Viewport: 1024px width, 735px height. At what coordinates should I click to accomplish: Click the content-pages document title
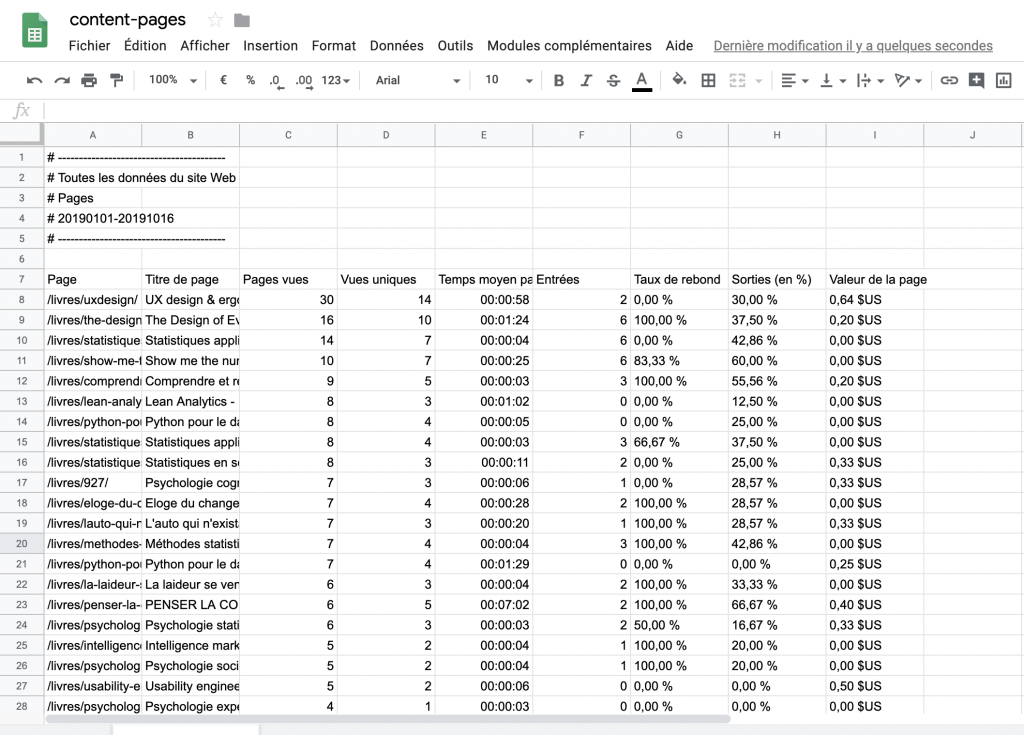click(127, 20)
